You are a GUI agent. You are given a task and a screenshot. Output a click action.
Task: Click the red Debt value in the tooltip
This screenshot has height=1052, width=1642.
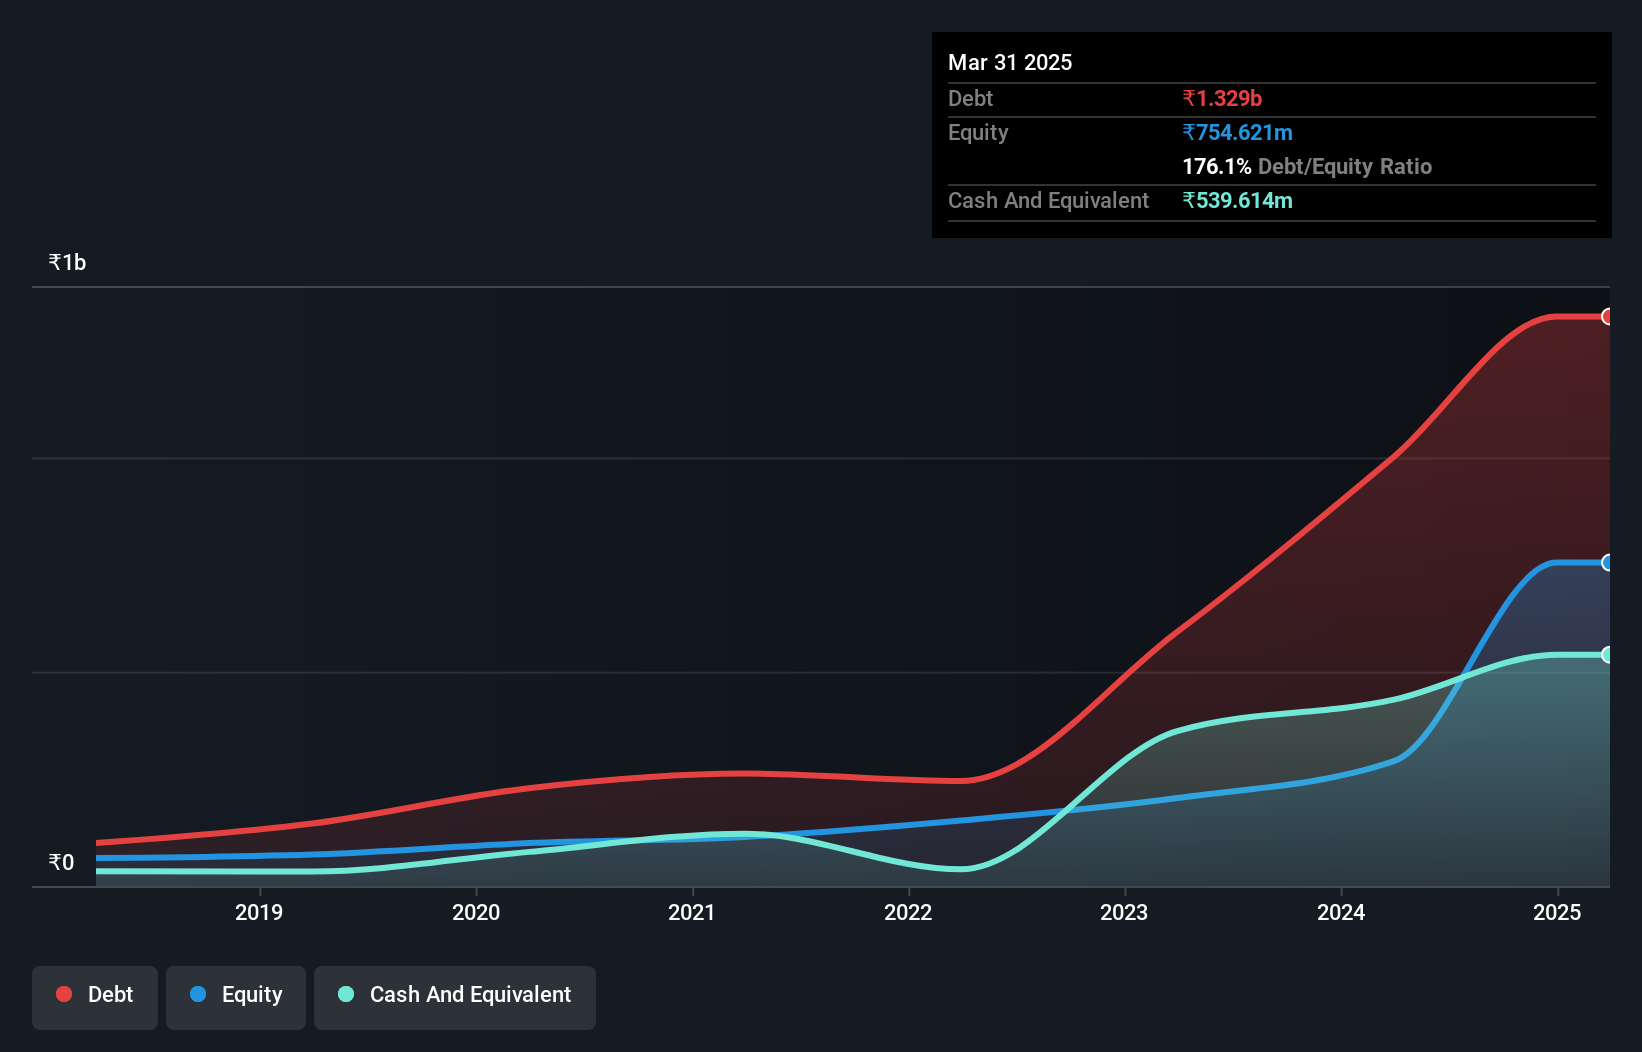click(1222, 98)
